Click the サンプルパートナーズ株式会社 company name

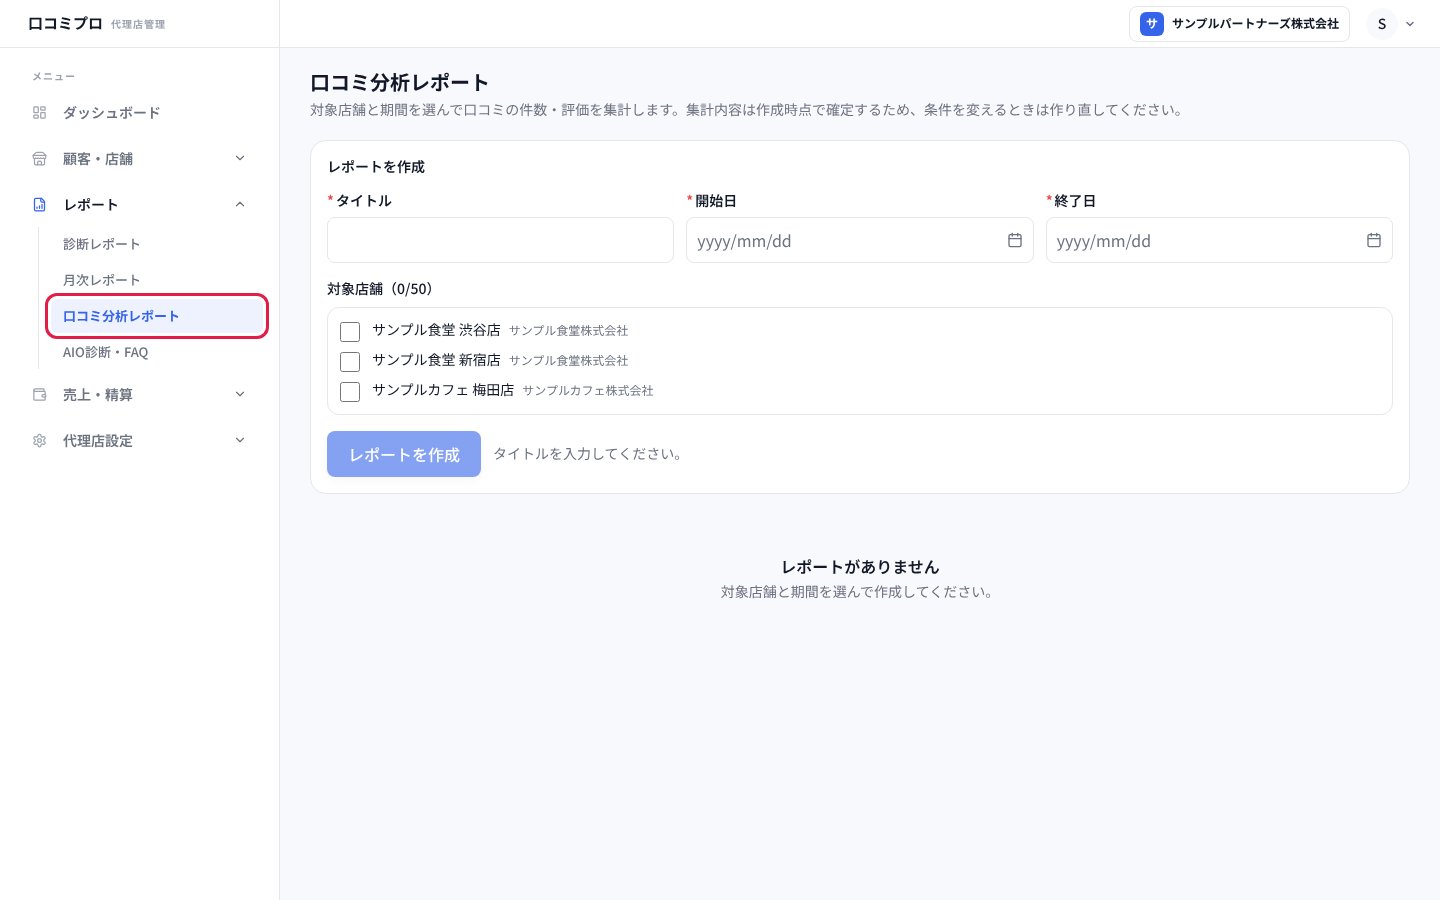1255,24
